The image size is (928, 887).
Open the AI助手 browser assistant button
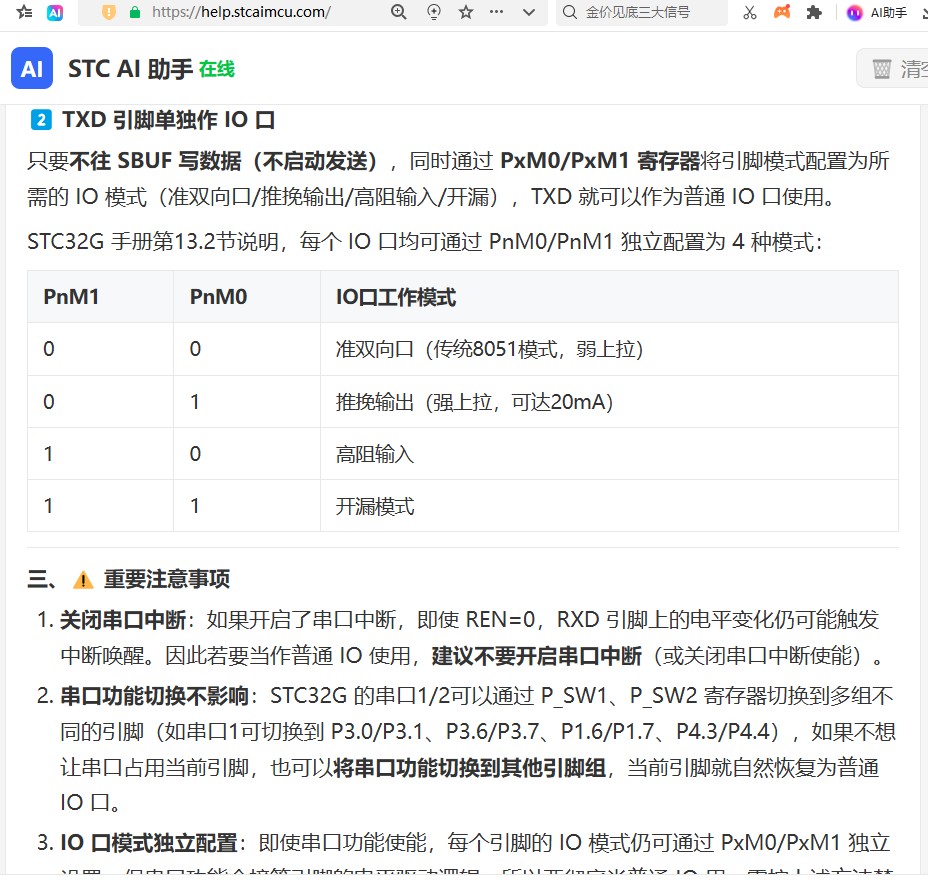(x=877, y=12)
